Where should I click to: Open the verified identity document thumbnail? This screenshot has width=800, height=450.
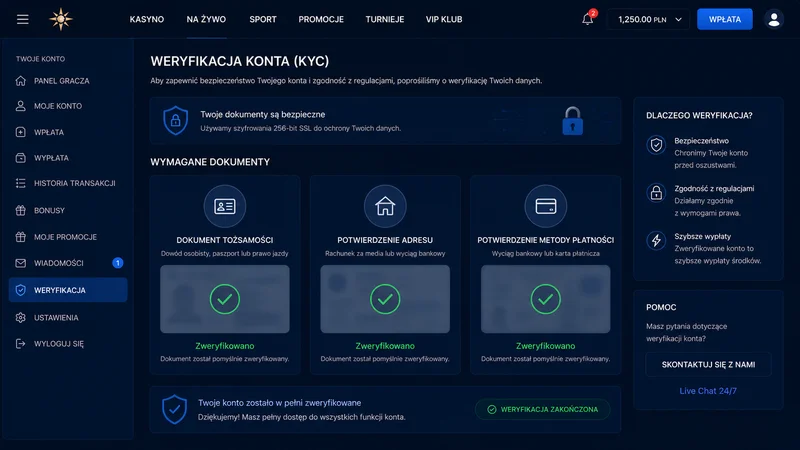[224, 299]
